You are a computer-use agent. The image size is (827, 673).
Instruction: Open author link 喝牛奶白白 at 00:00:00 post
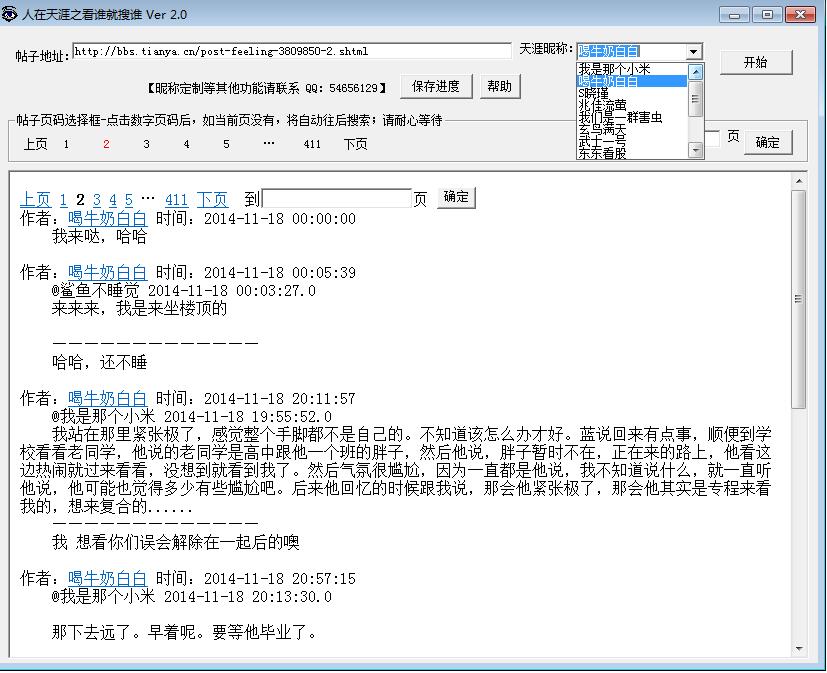tap(108, 218)
